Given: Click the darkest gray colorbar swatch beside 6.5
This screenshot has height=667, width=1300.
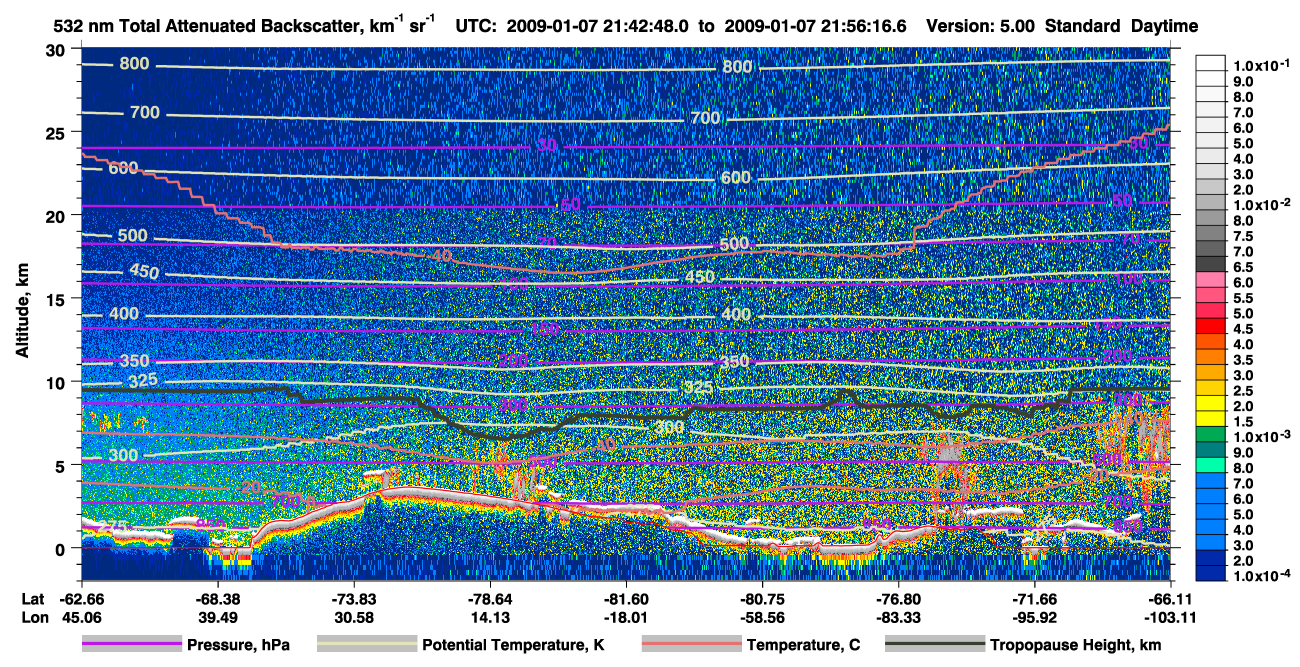Looking at the screenshot, I should (x=1212, y=263).
